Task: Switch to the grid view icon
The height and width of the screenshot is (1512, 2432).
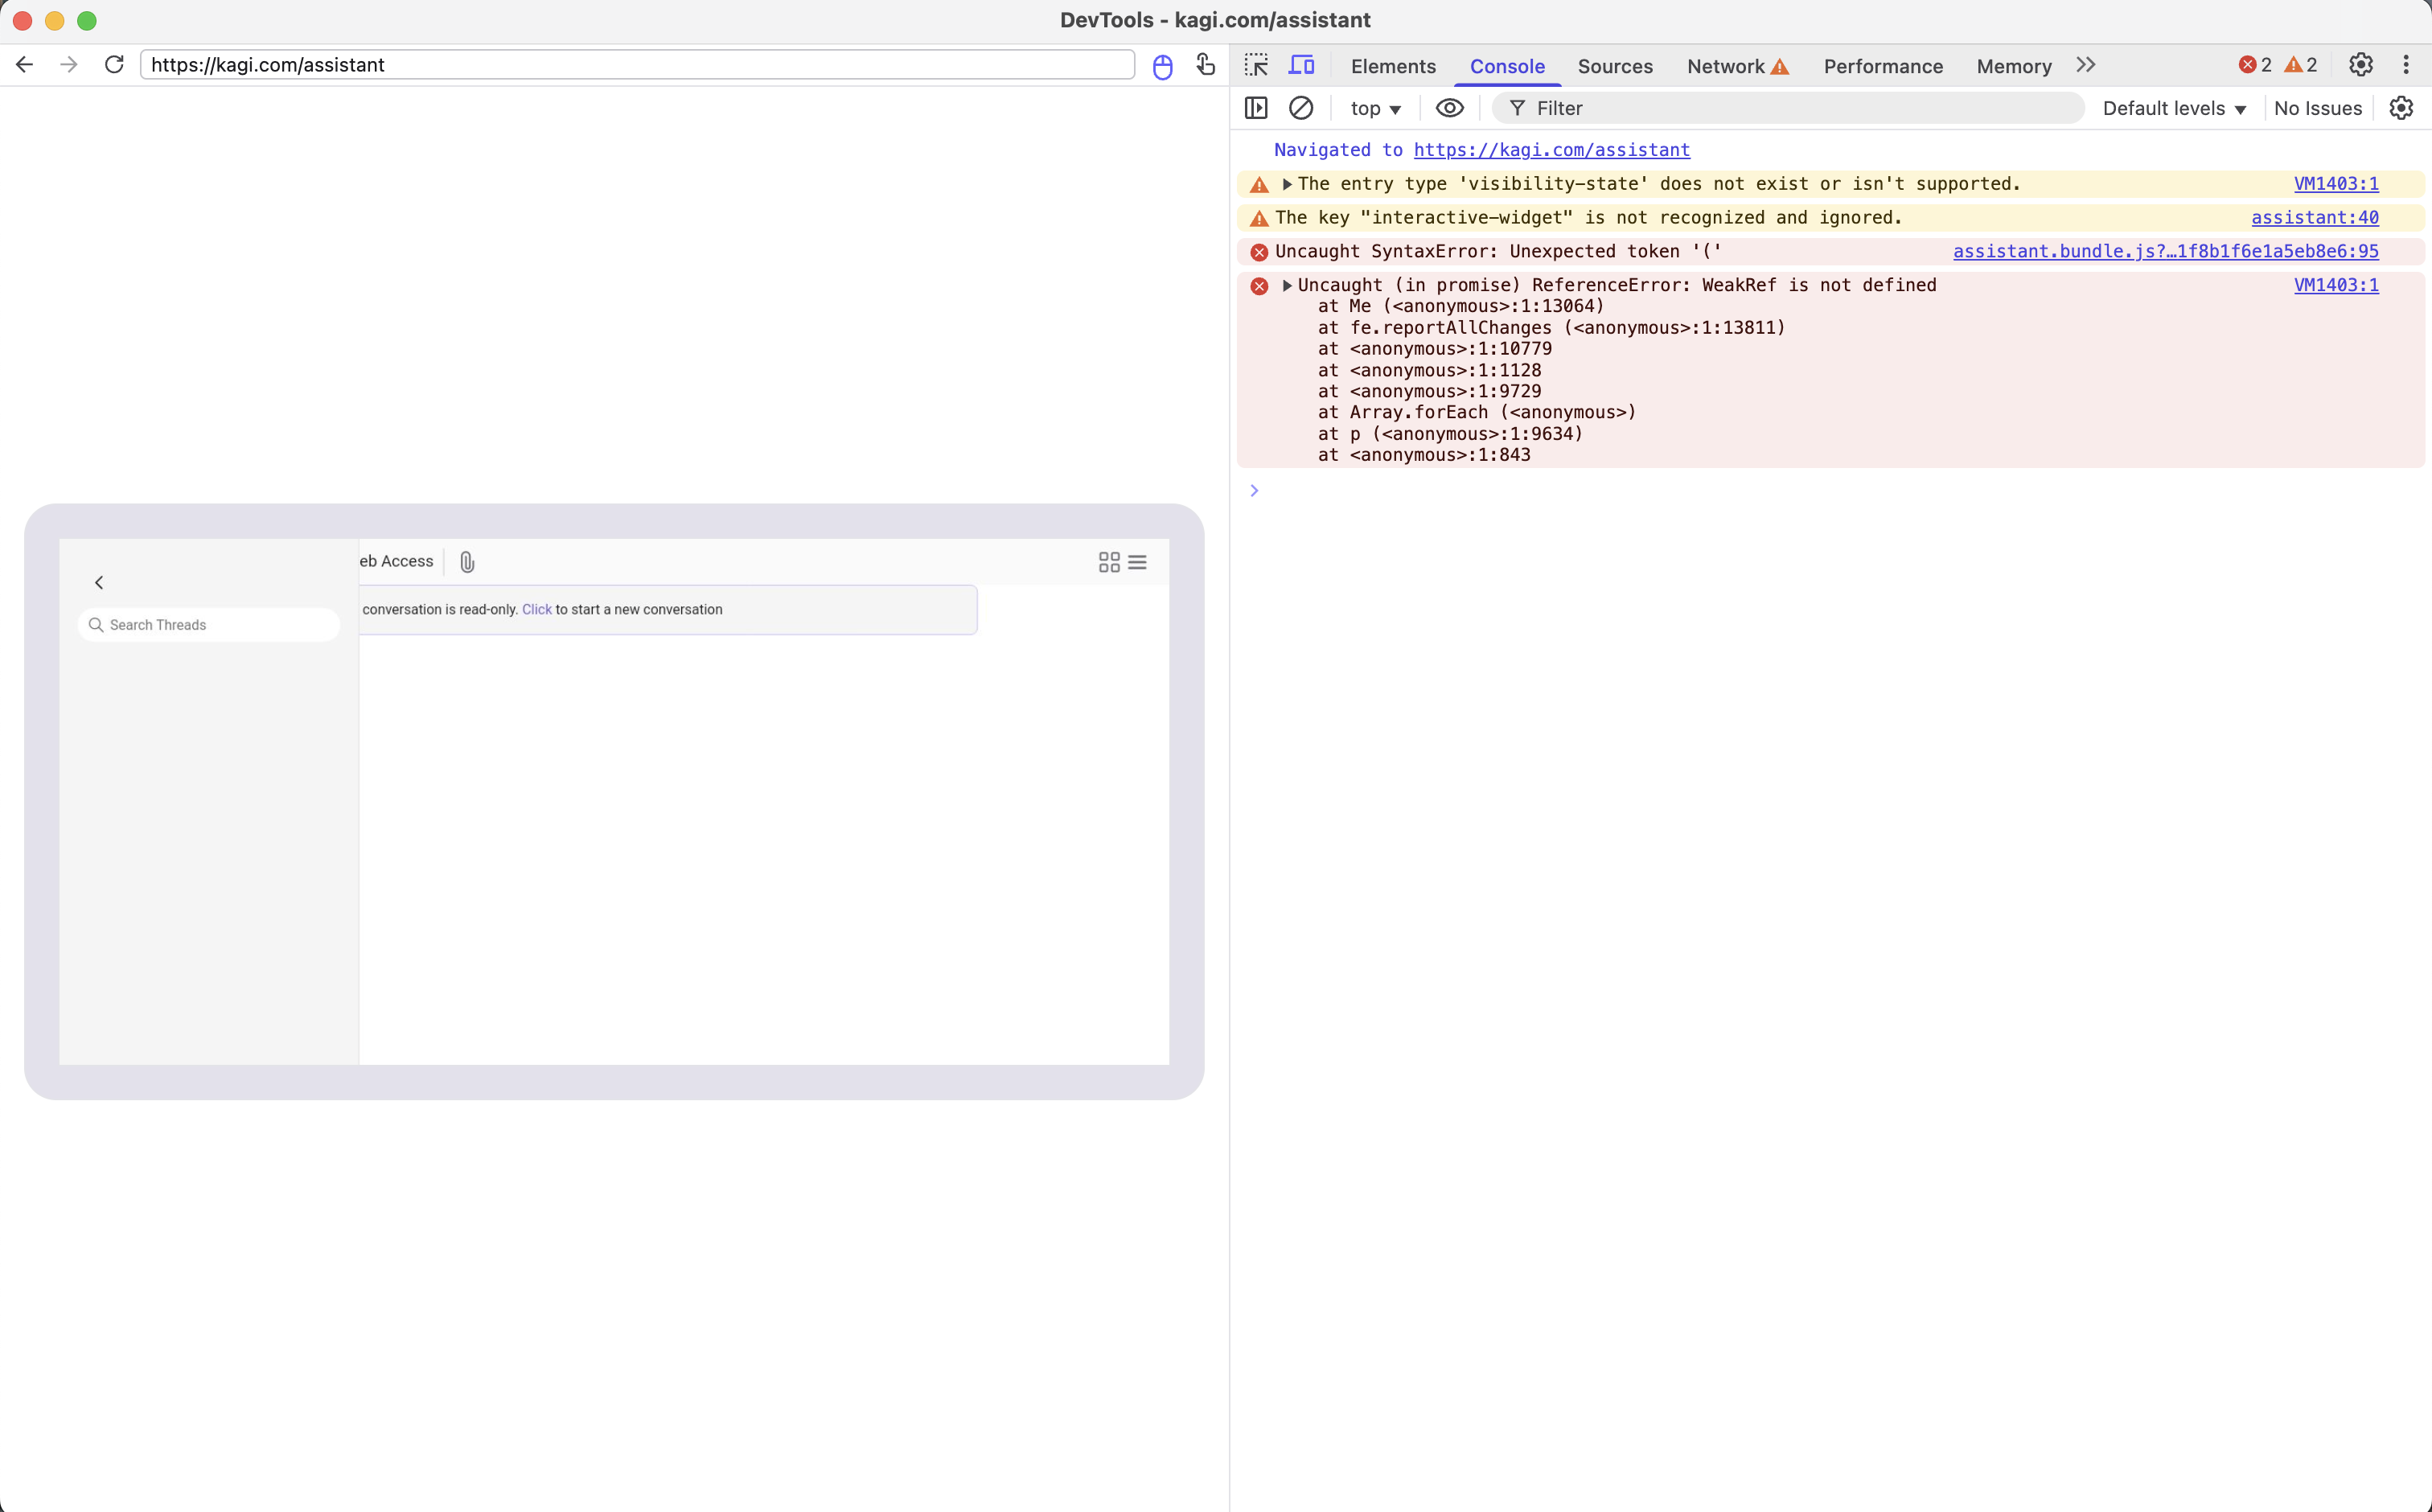Action: pos(1109,562)
